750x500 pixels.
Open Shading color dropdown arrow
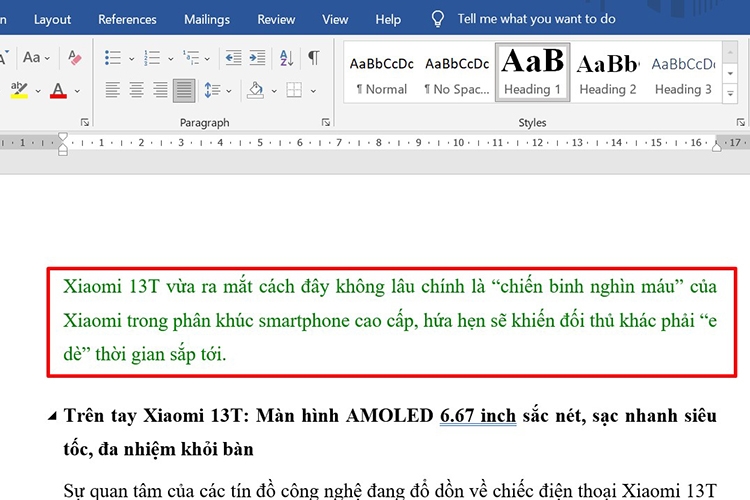click(x=274, y=91)
